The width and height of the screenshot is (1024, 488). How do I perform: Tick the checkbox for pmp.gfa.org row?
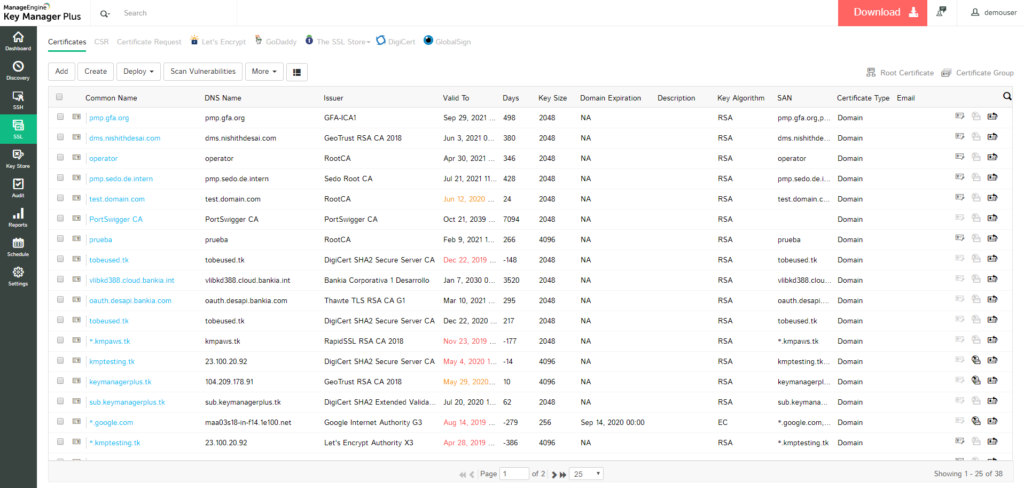(60, 117)
